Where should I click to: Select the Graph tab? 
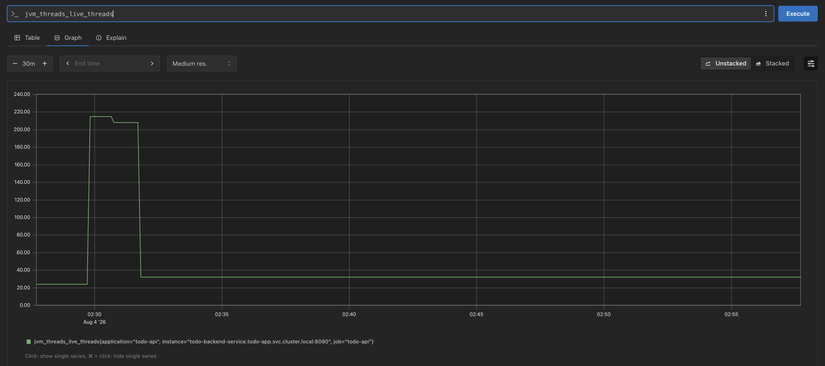coord(68,38)
